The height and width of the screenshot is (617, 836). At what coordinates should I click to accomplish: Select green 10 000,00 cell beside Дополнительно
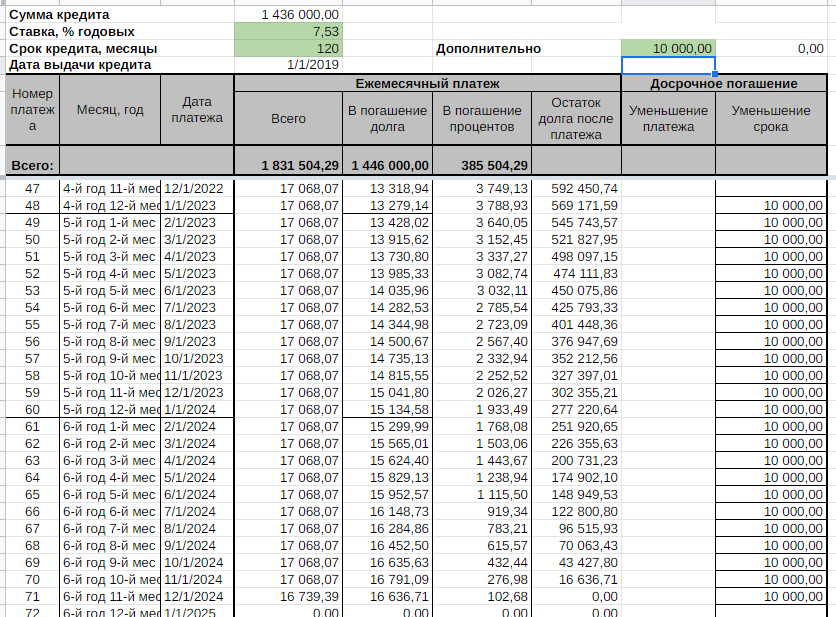point(668,48)
